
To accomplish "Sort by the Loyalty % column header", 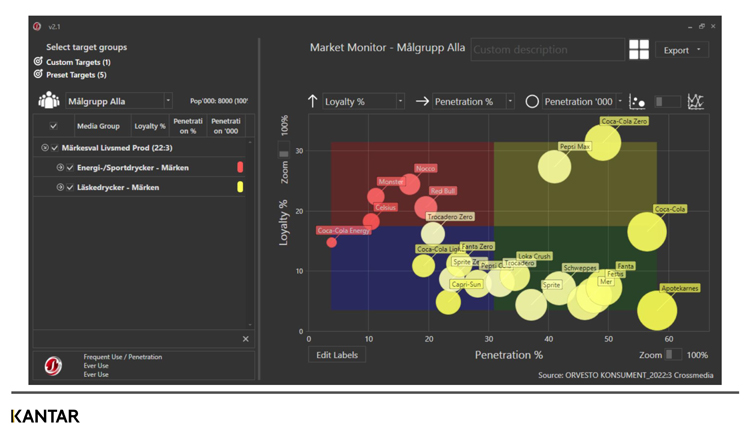I will [150, 126].
